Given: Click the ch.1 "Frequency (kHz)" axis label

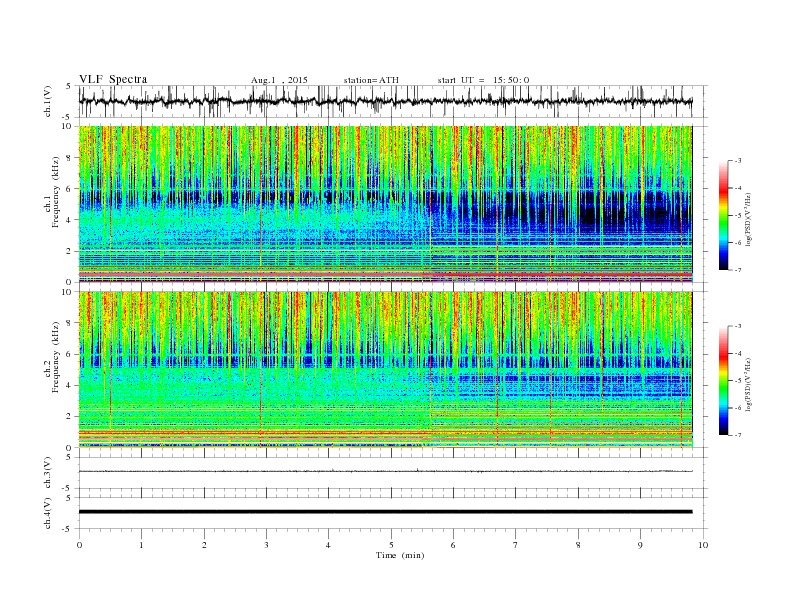Looking at the screenshot, I should pos(56,192).
